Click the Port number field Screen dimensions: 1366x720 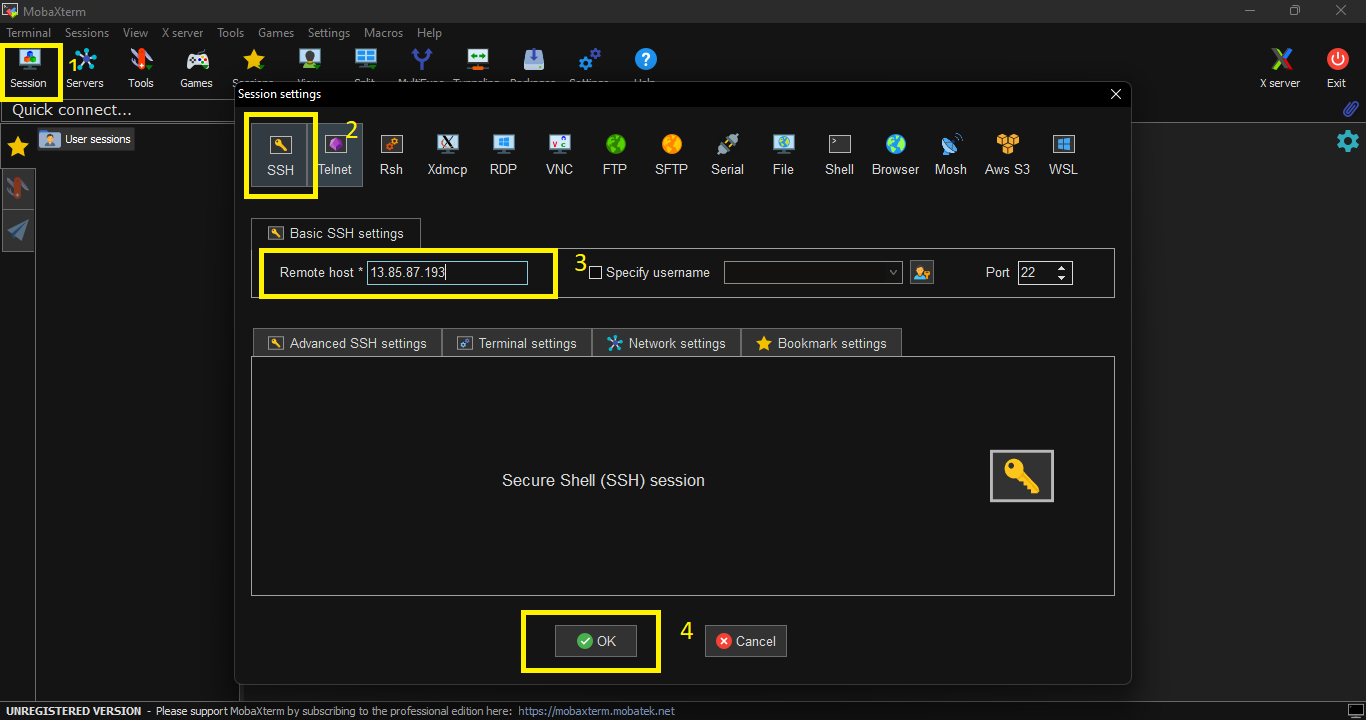[1036, 272]
